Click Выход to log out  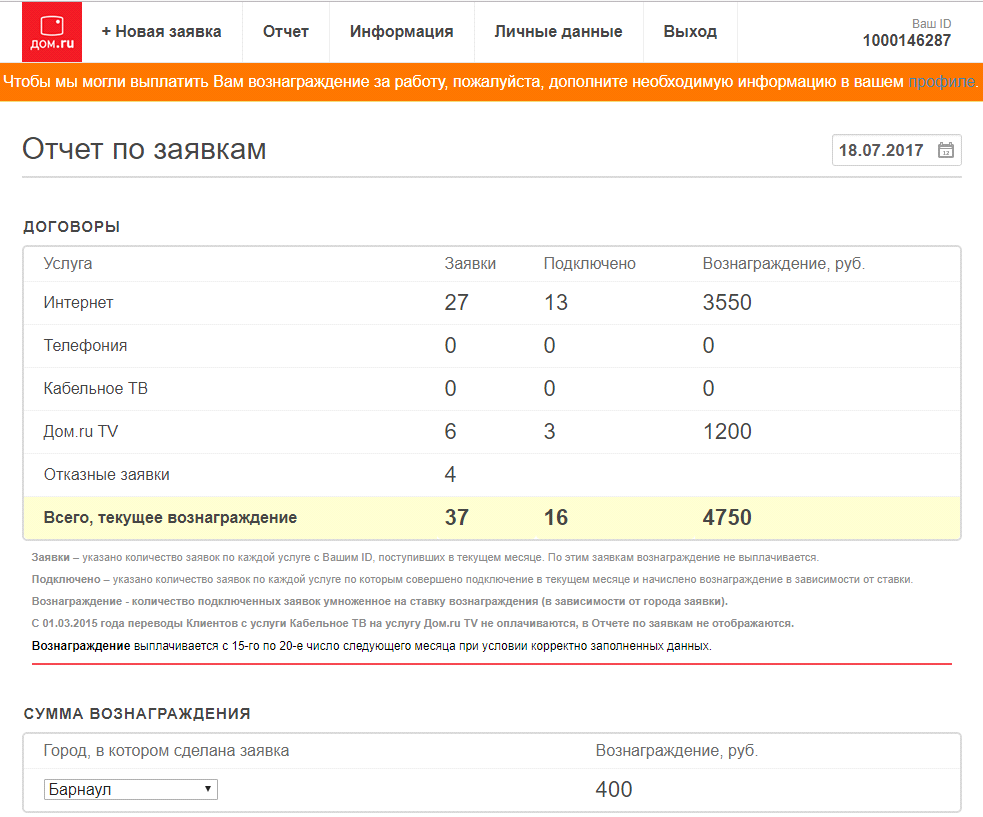click(x=690, y=32)
